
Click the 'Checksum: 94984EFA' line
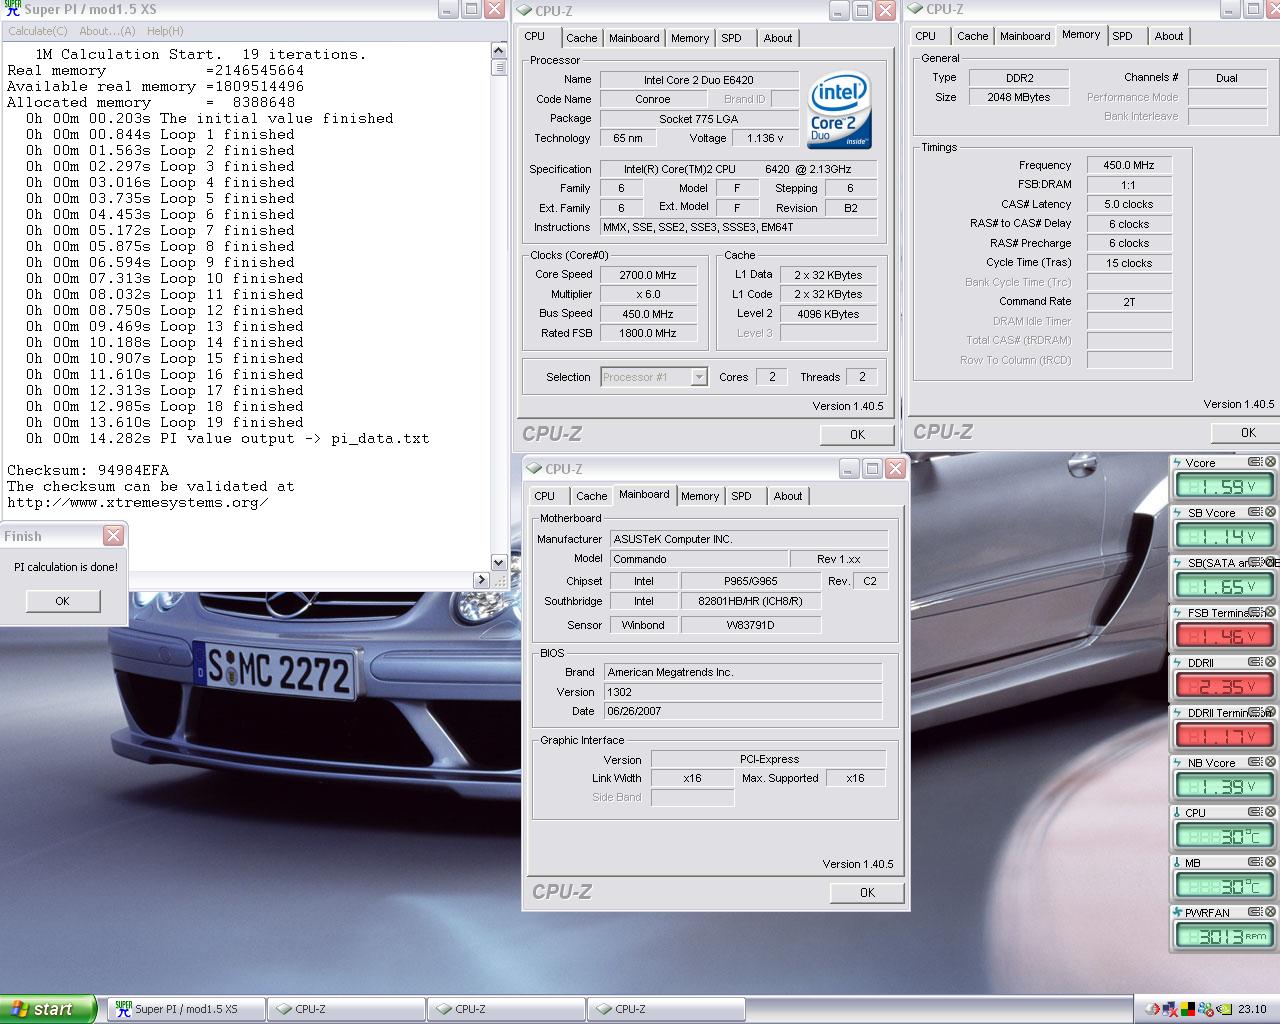[88, 470]
